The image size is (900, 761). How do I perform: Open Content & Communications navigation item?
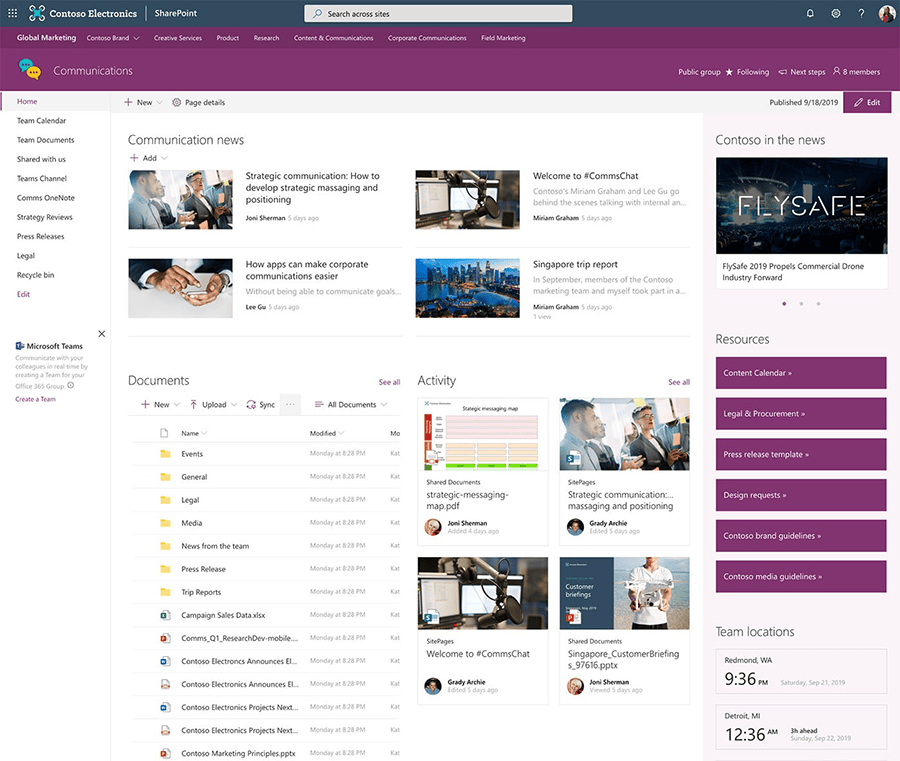tap(333, 38)
